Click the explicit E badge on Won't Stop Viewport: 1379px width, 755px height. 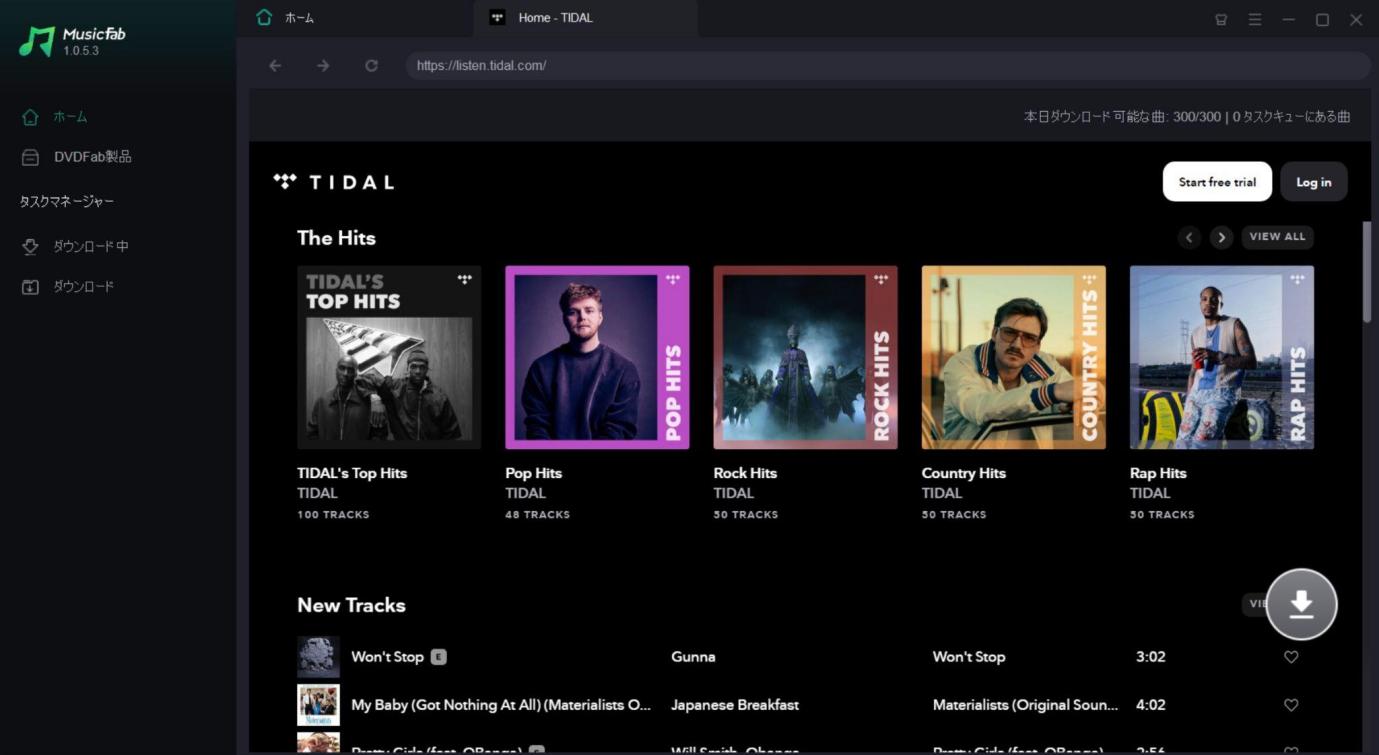(x=439, y=657)
